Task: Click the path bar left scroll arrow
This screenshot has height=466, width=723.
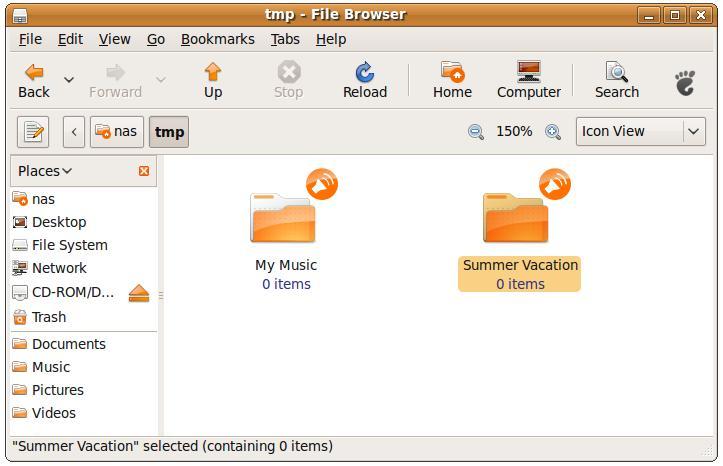Action: pyautogui.click(x=74, y=132)
